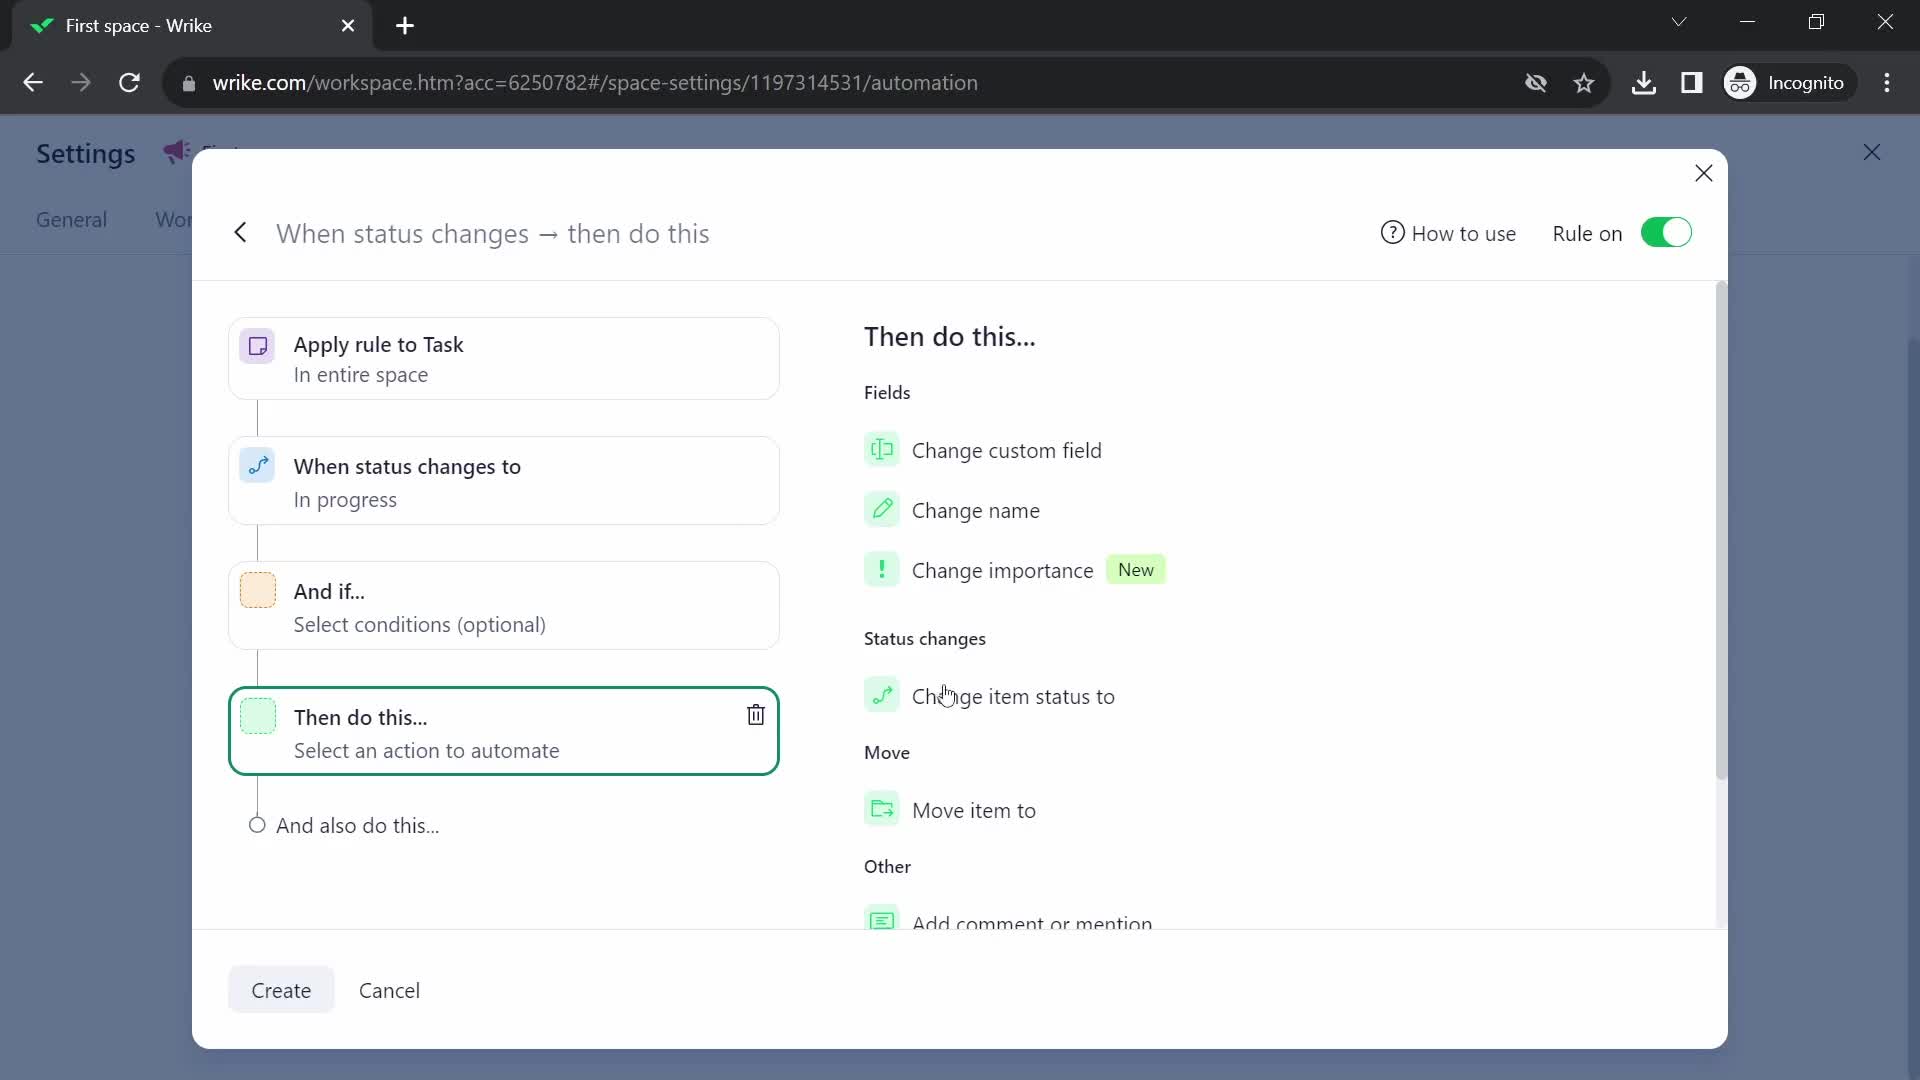Click the In entire space text
1920x1080 pixels.
click(361, 375)
